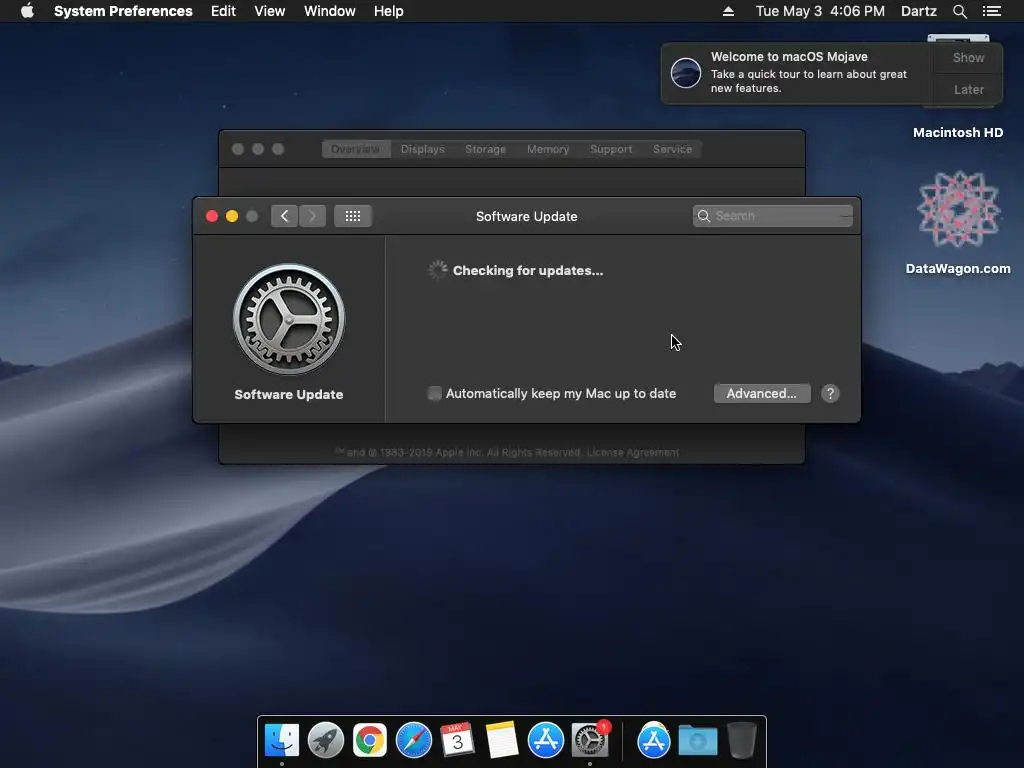Click the Advanced... button
Screen dimensions: 1024x768
761,393
